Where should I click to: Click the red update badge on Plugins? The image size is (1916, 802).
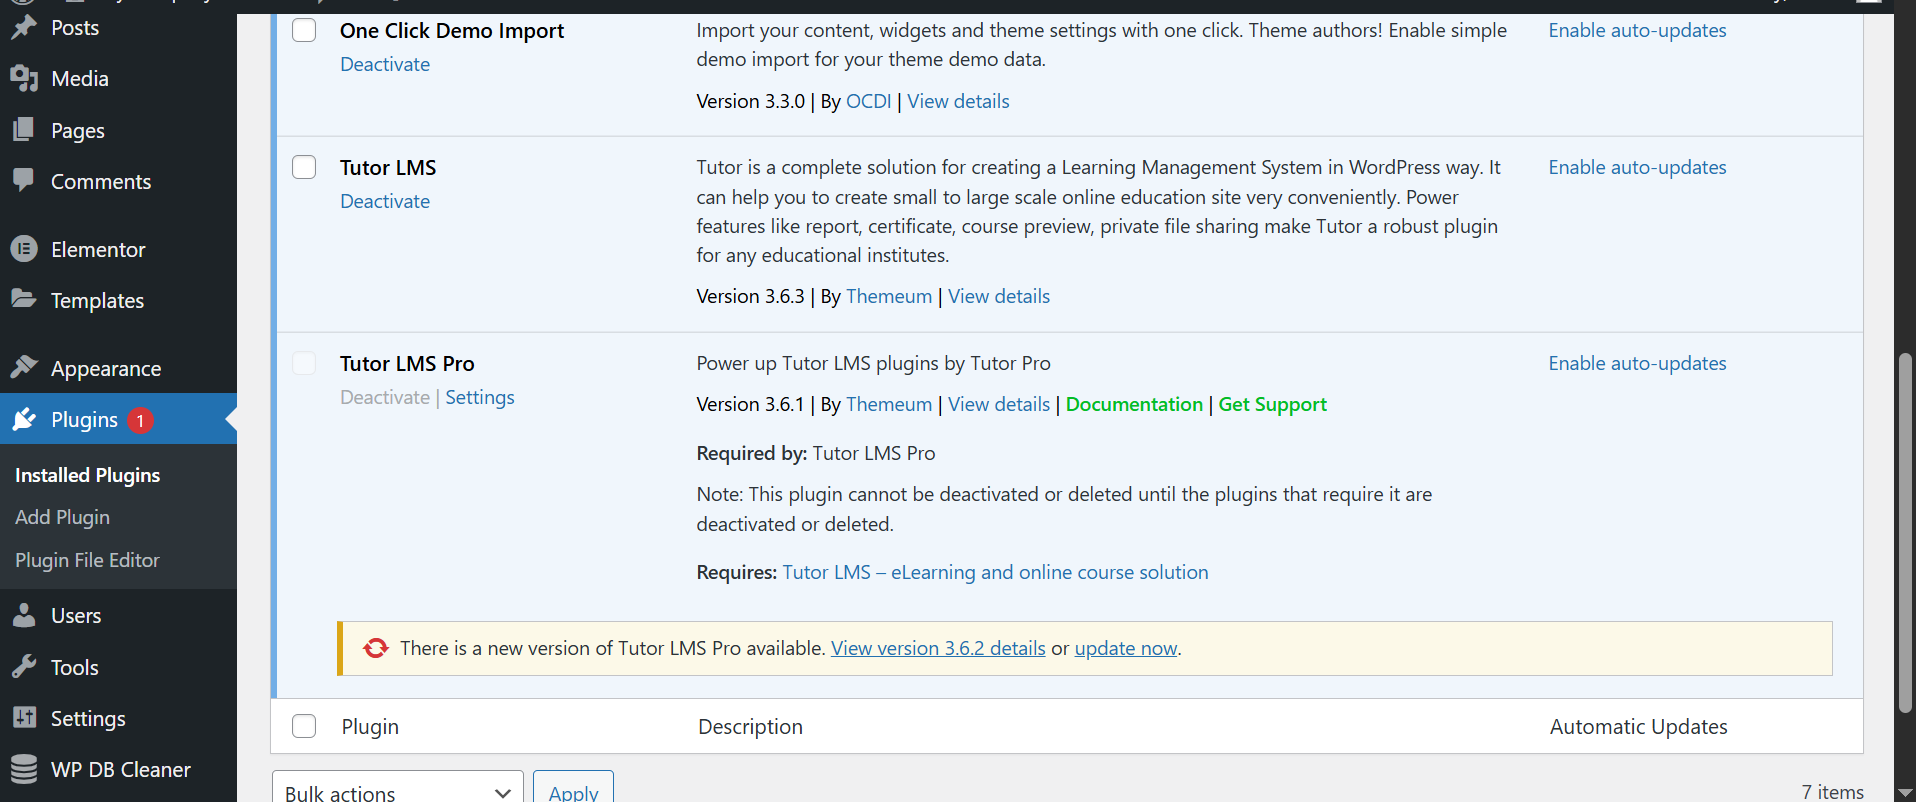[x=140, y=420]
